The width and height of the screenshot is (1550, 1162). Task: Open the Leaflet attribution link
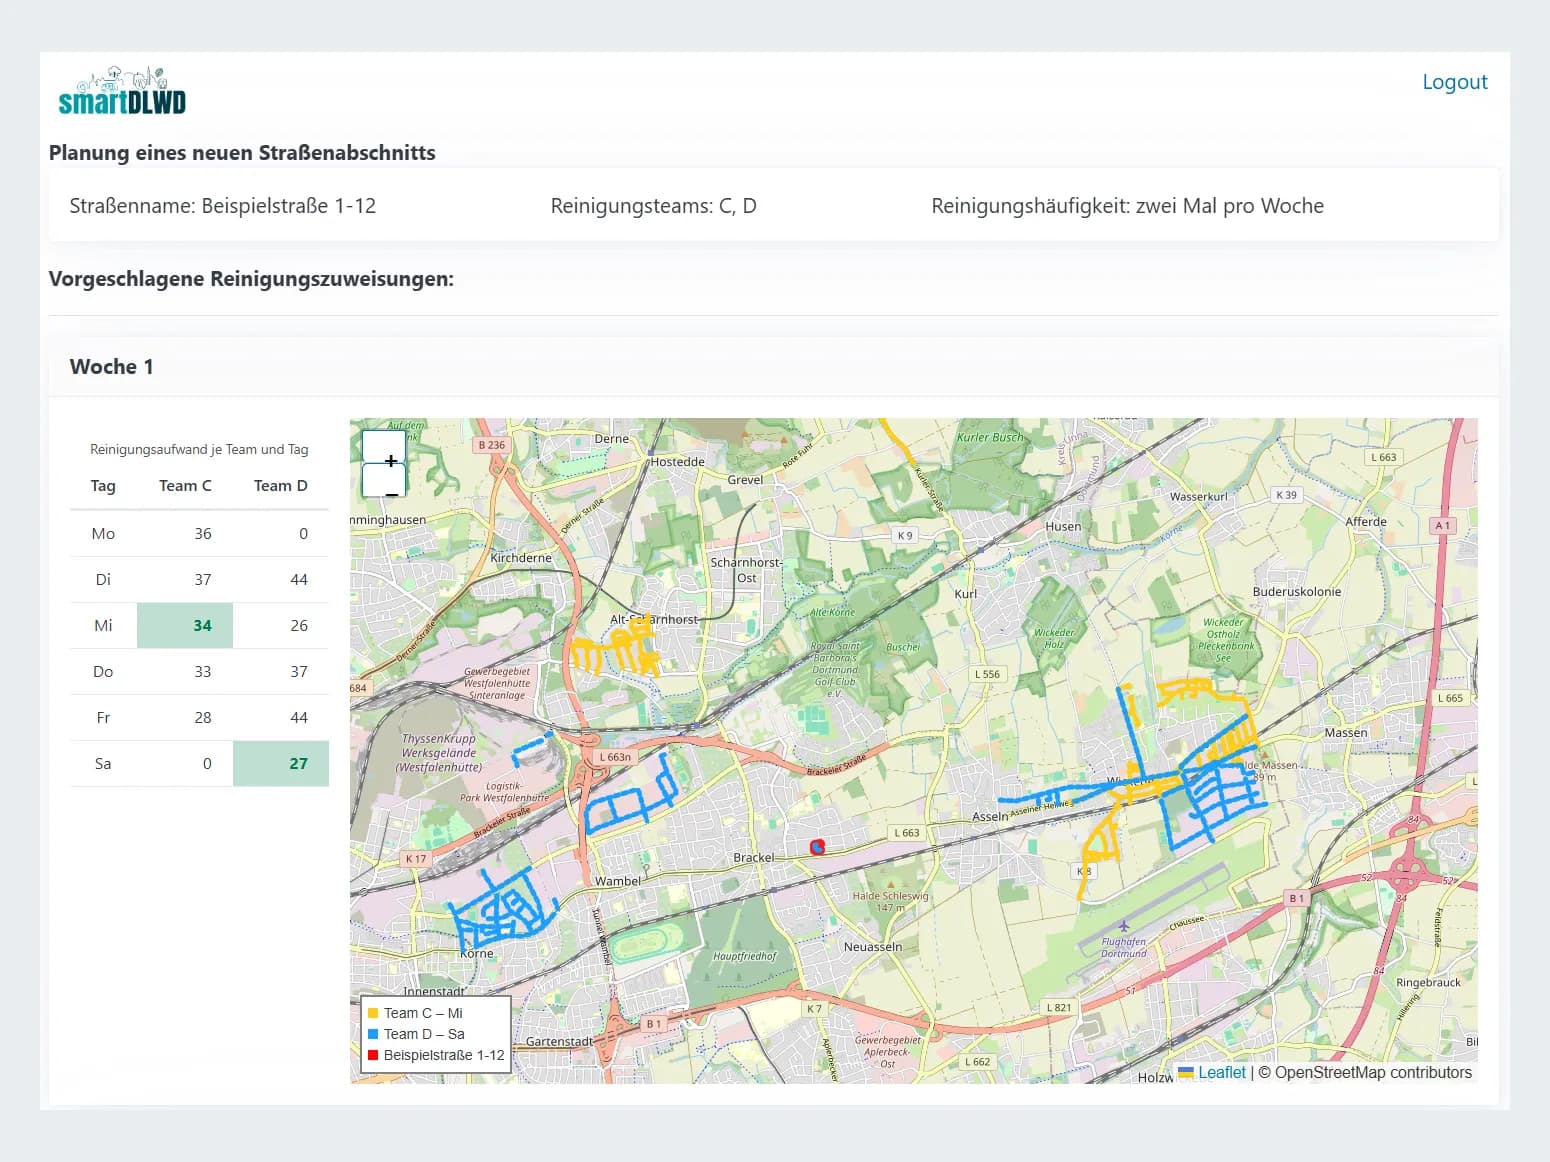click(x=1222, y=1072)
